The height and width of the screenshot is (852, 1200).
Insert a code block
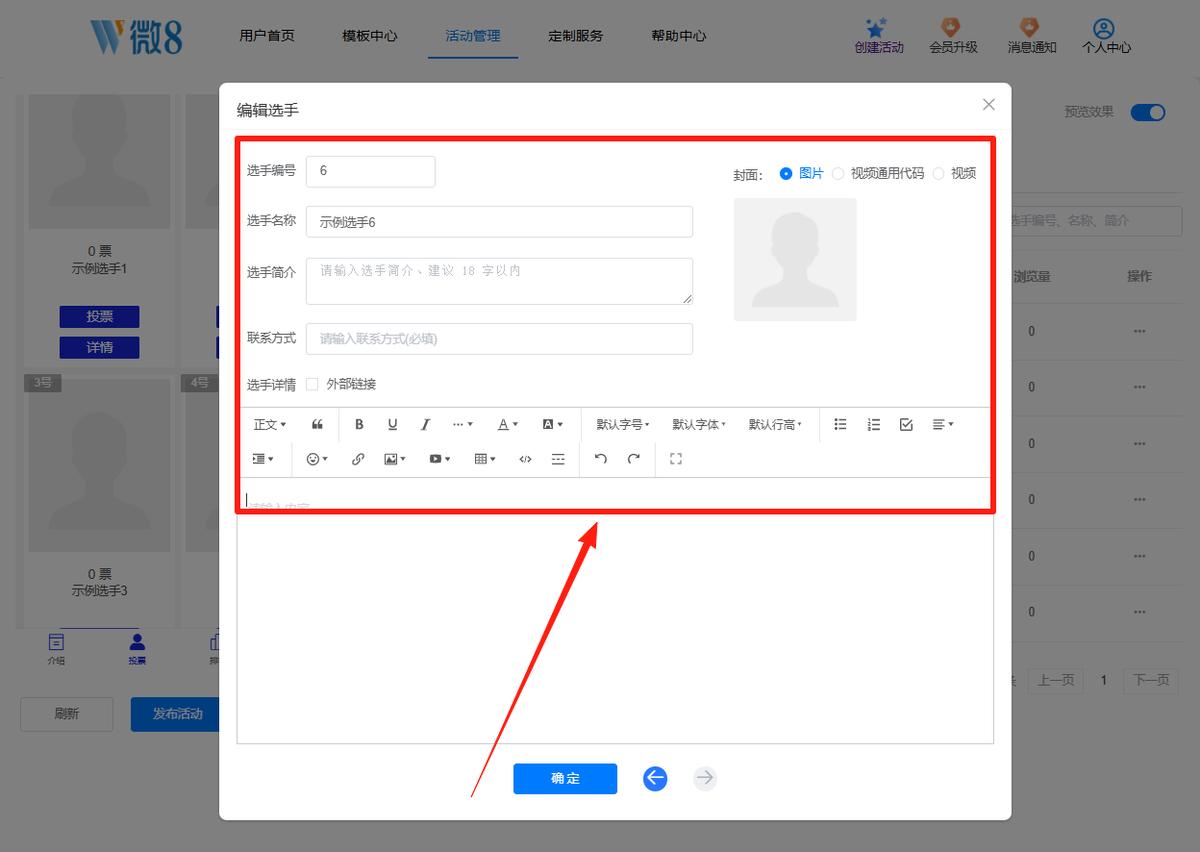[x=525, y=459]
